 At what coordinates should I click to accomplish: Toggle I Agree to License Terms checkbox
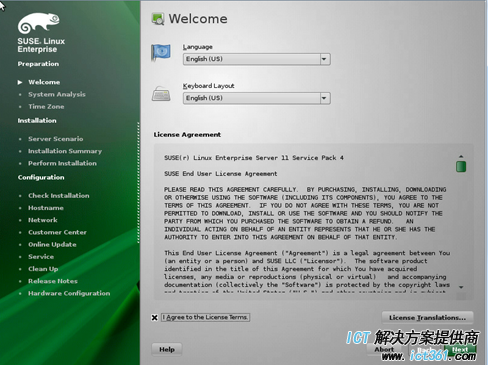(154, 318)
